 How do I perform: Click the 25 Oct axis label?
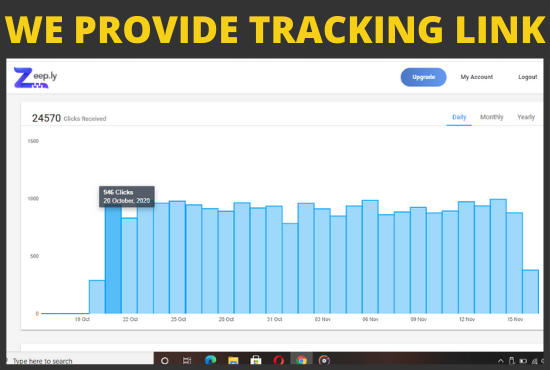(178, 319)
